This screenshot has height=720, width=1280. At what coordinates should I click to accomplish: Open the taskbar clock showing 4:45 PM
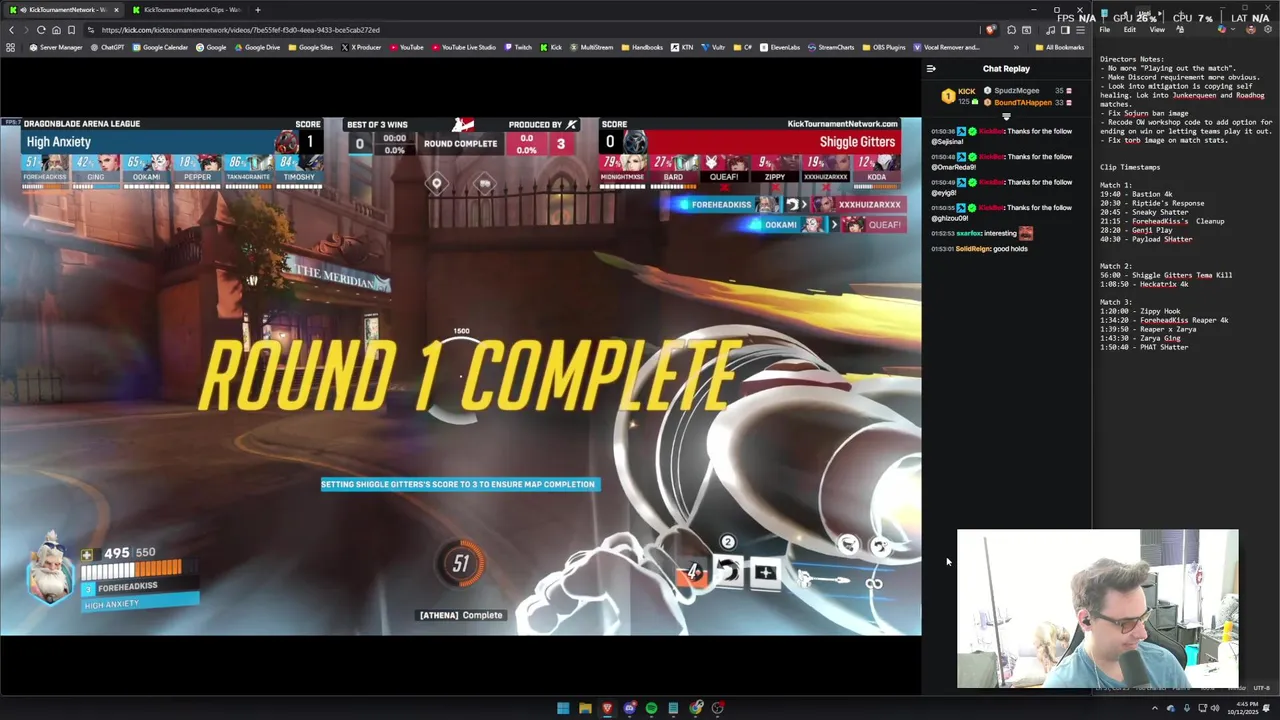1245,708
